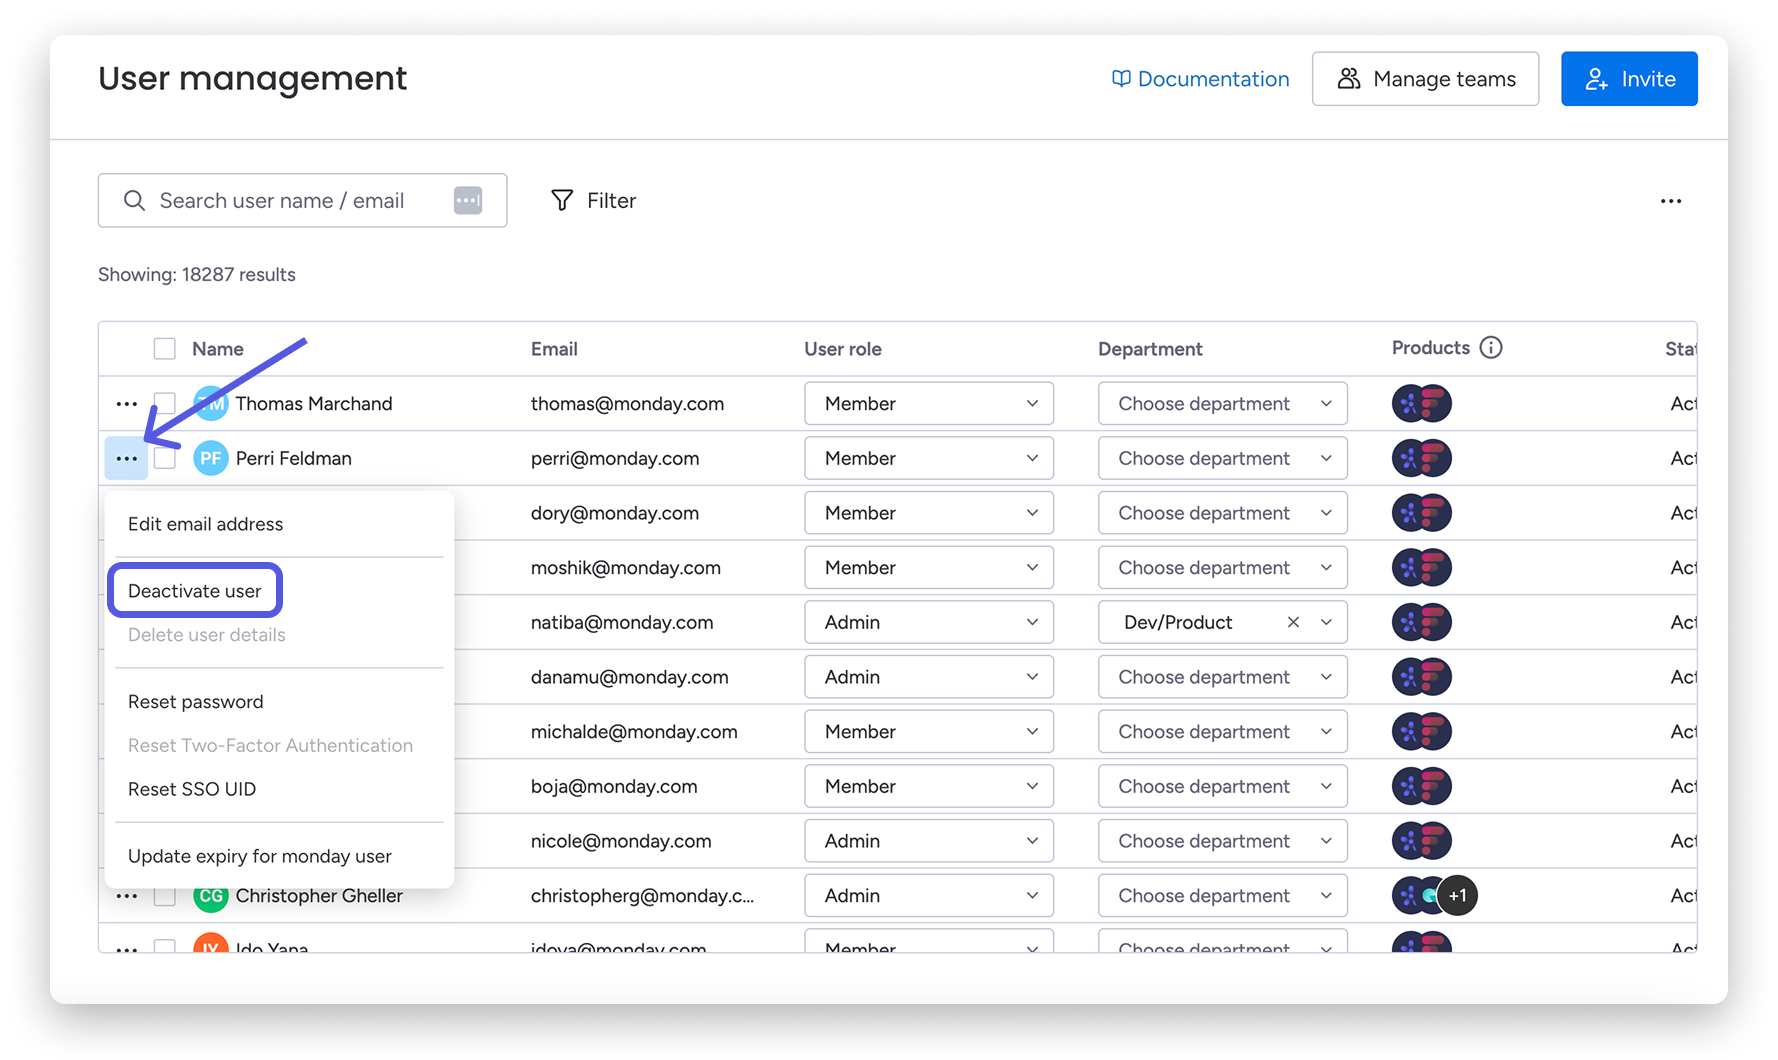Screen dimensions: 1778x1060
Task: Click the Email column header
Action: click(x=554, y=349)
